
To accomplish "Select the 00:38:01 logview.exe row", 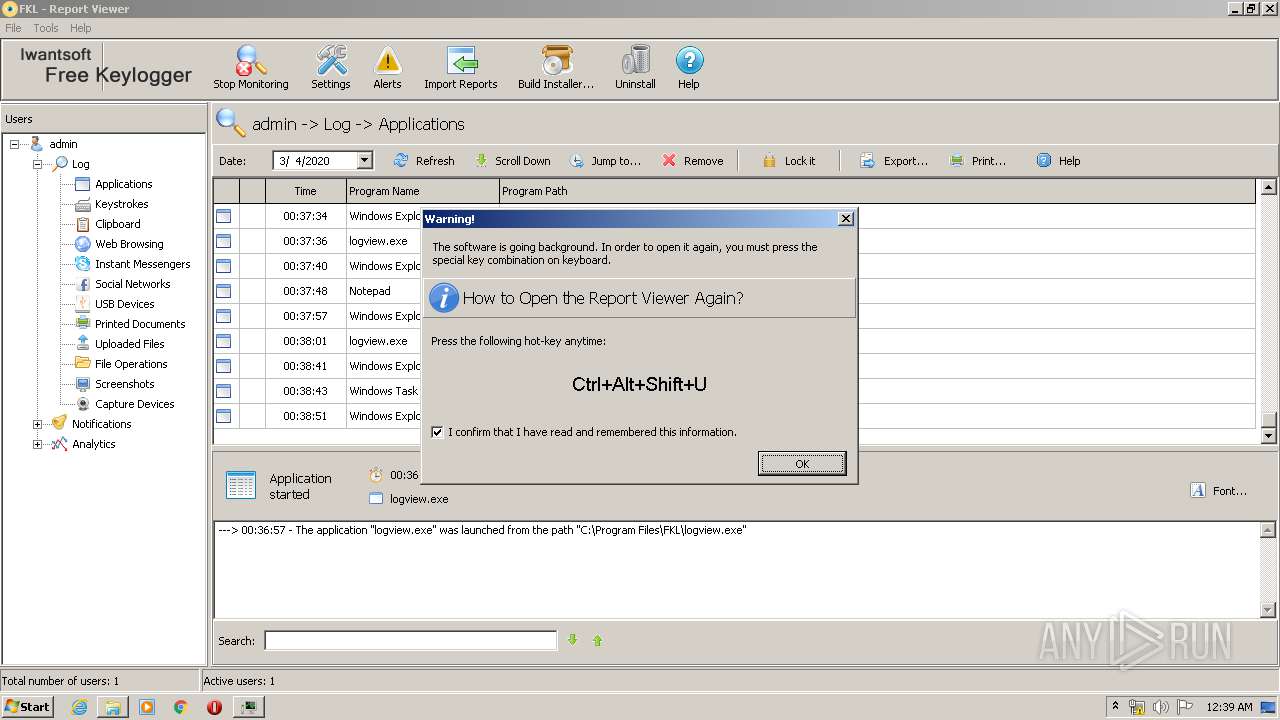I will click(x=734, y=341).
